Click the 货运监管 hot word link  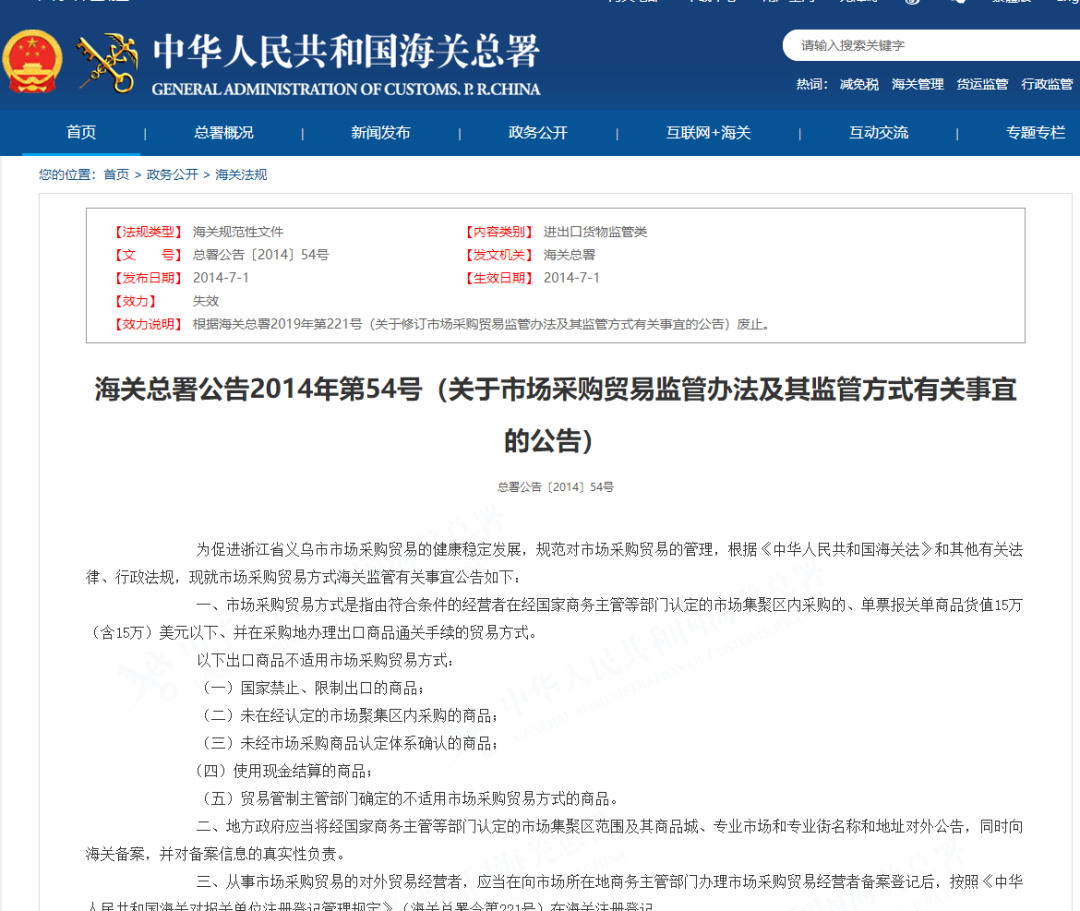click(x=981, y=84)
